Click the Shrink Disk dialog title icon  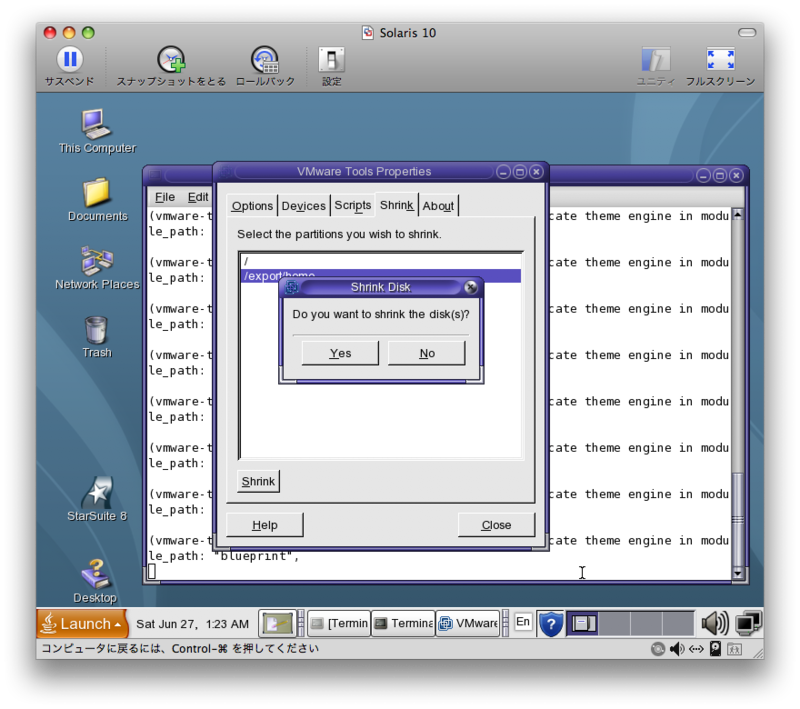(x=292, y=287)
